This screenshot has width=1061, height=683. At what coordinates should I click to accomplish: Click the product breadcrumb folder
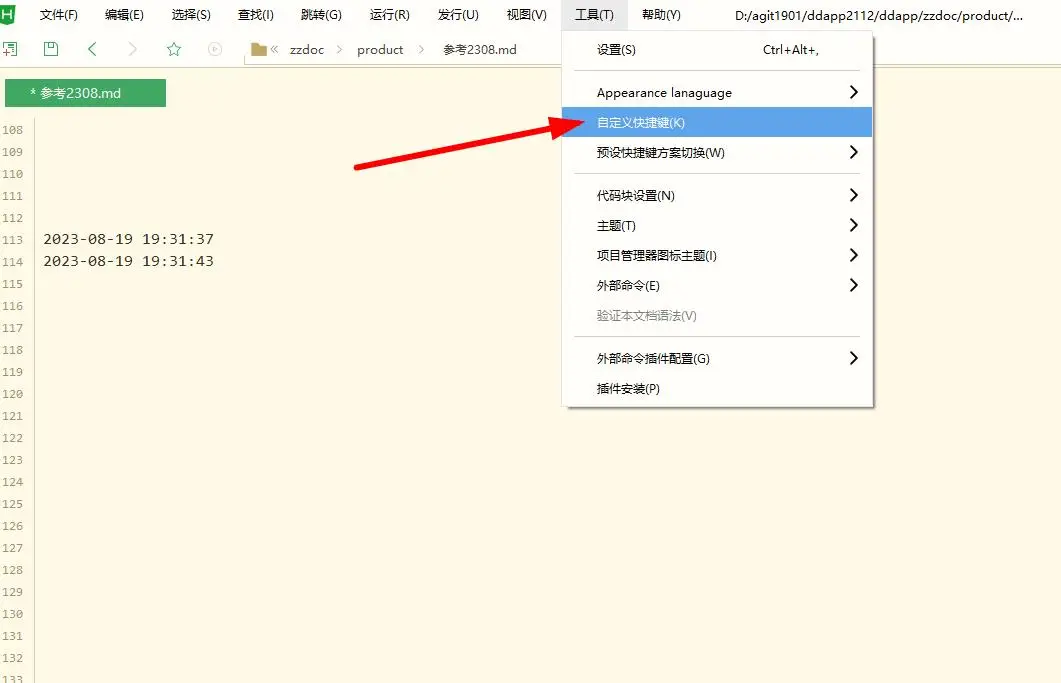coord(380,50)
